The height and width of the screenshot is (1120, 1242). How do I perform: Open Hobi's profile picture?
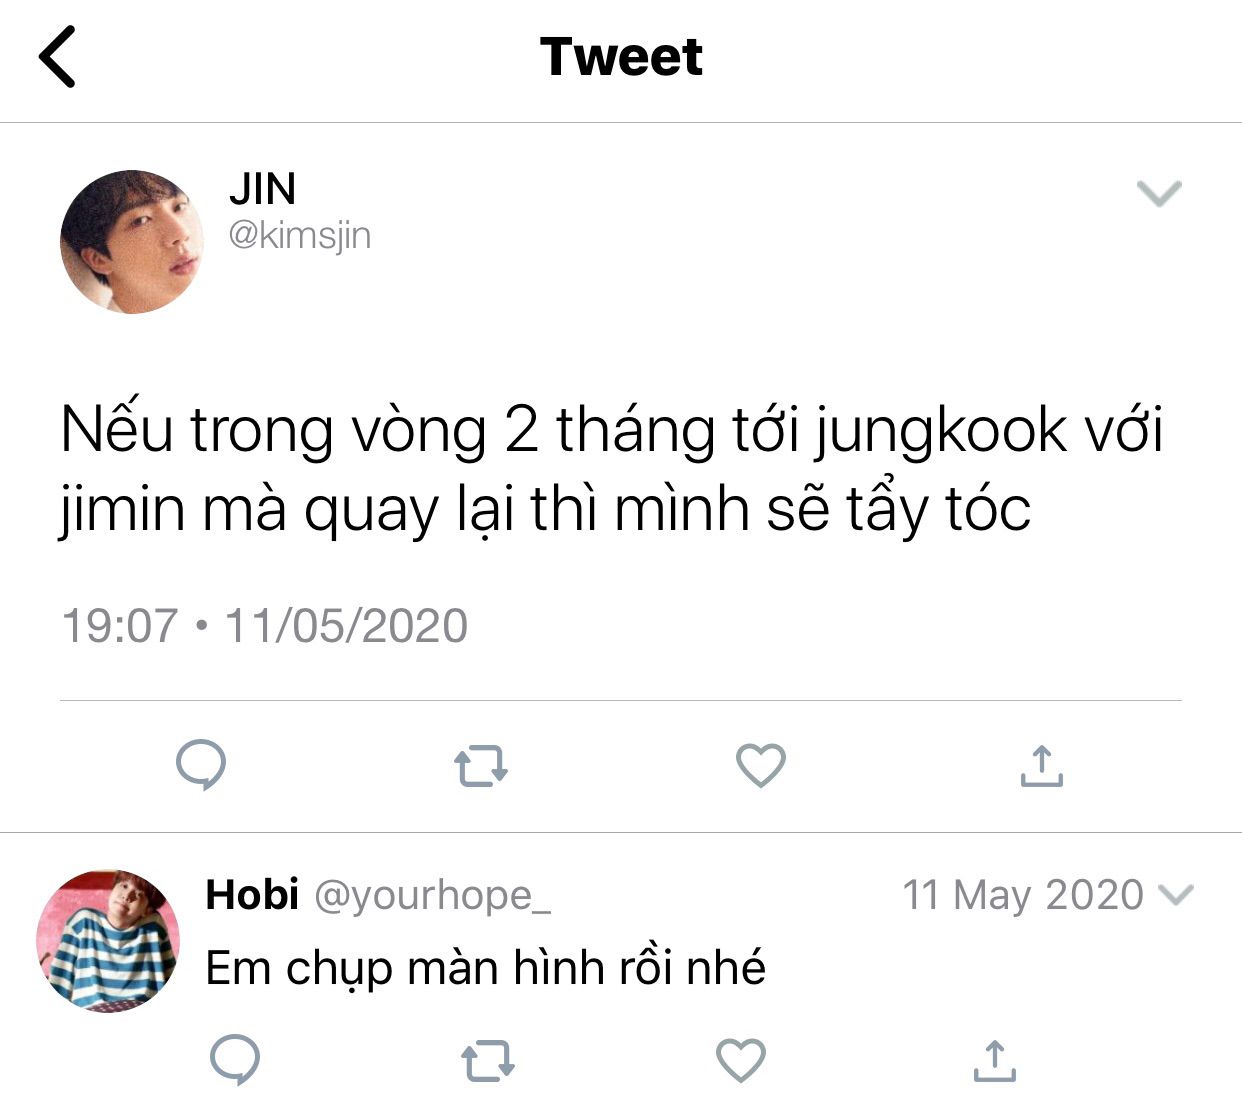tap(108, 940)
